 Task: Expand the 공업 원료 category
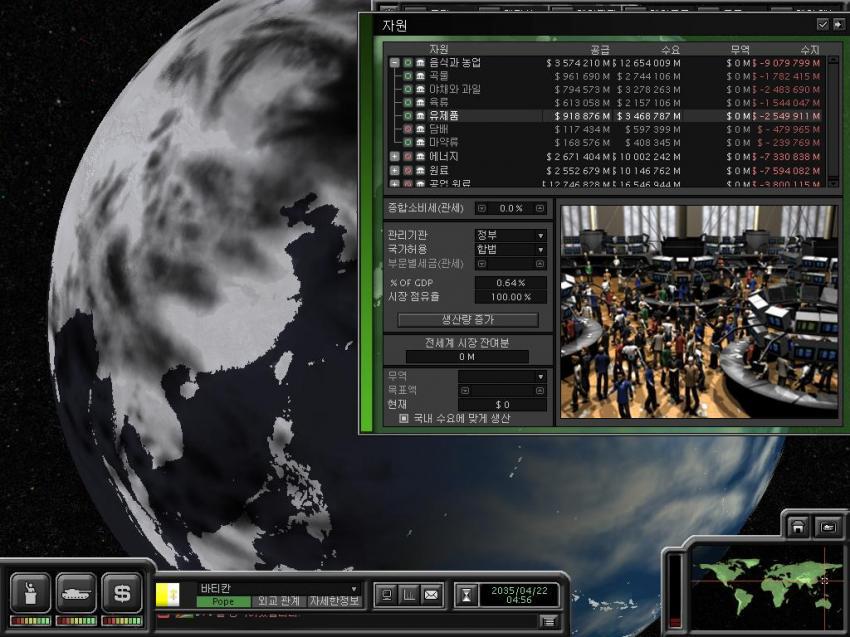point(395,184)
